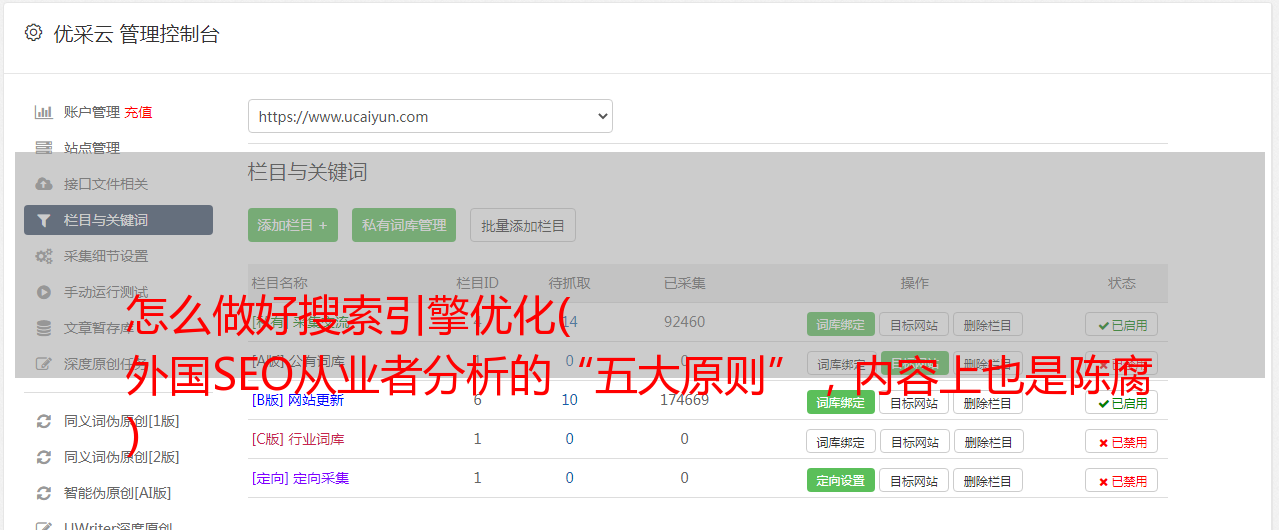Click 定向设置 for 定向采集
Screen dimensions: 1279x530
coord(841,480)
